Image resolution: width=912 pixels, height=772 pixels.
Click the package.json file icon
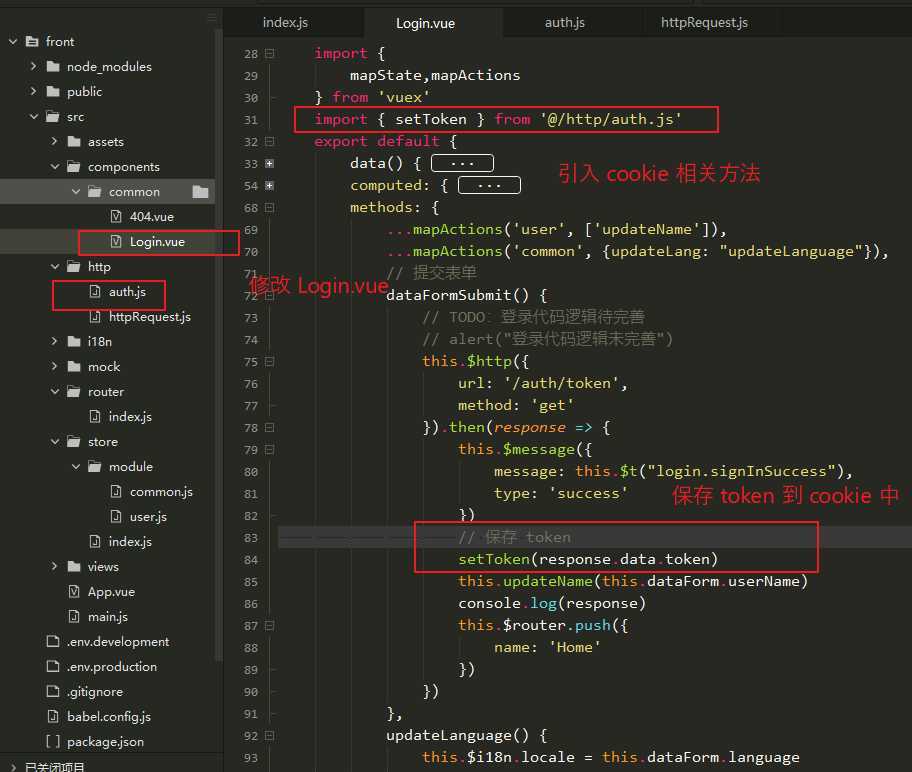click(53, 742)
